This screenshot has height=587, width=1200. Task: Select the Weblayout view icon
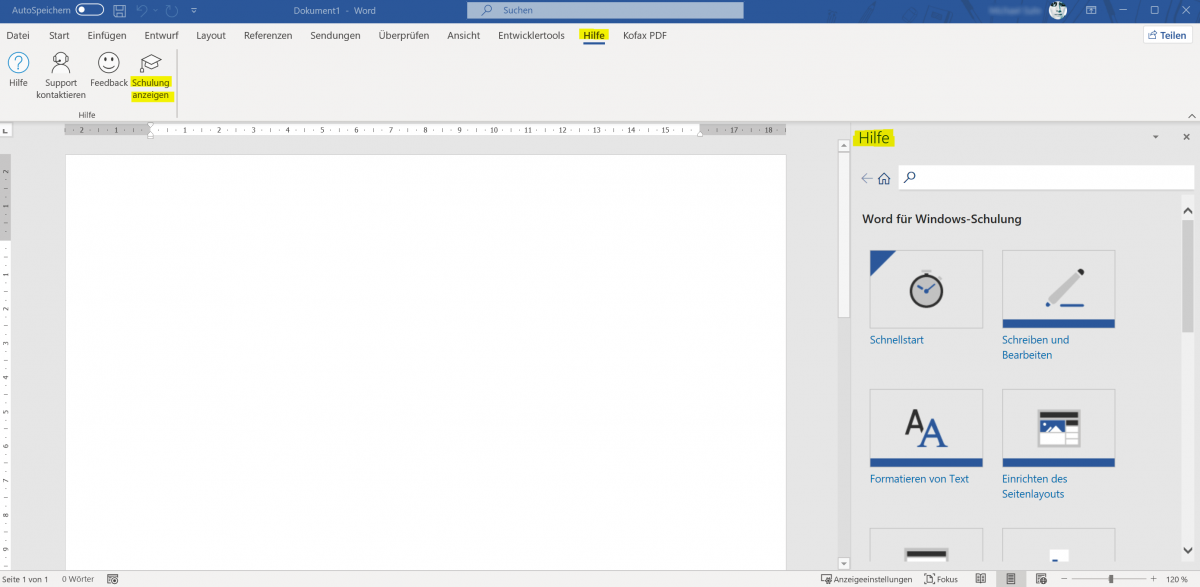(x=1041, y=578)
